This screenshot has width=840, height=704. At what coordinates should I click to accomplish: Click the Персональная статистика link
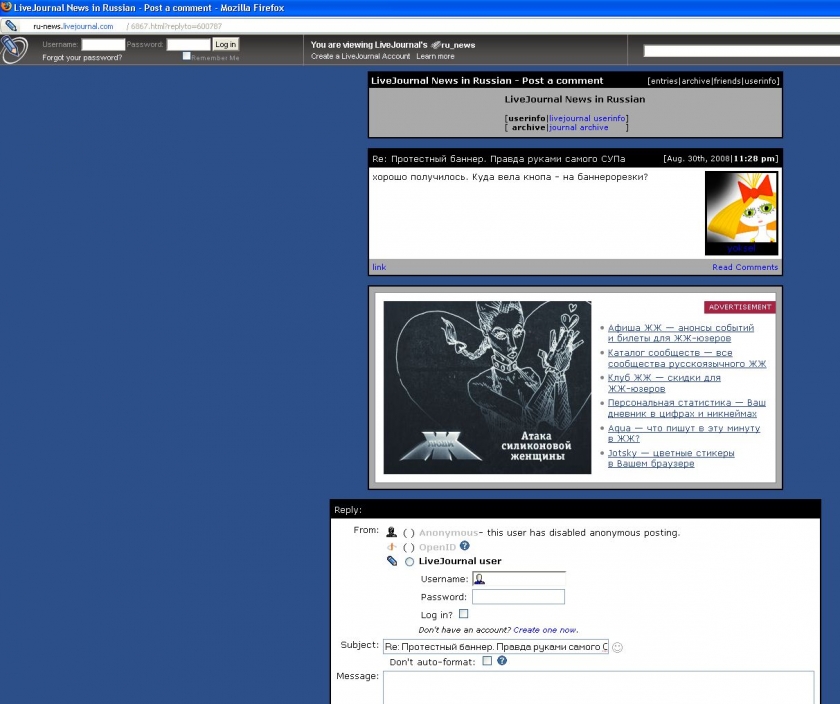(687, 408)
